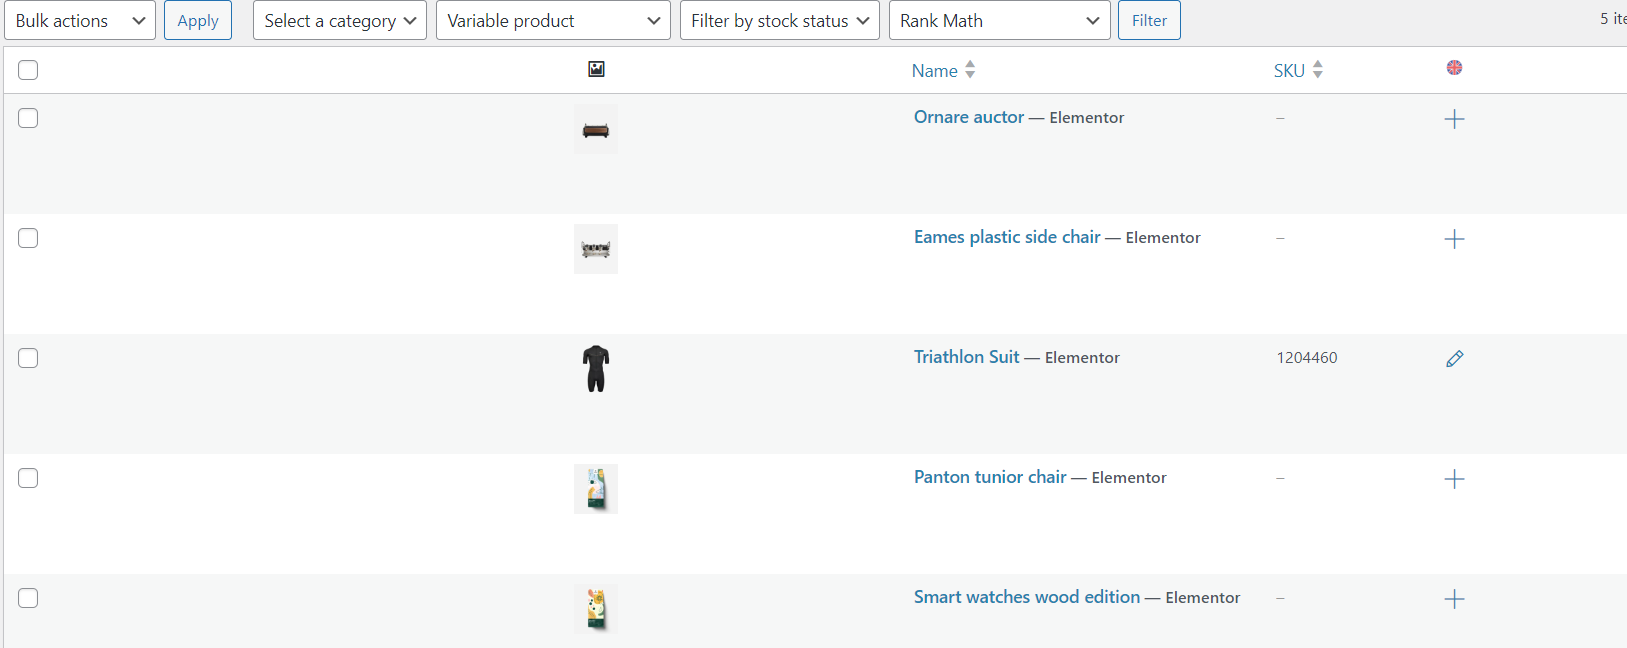Sort by the Name column header
This screenshot has width=1627, height=648.
coord(935,71)
